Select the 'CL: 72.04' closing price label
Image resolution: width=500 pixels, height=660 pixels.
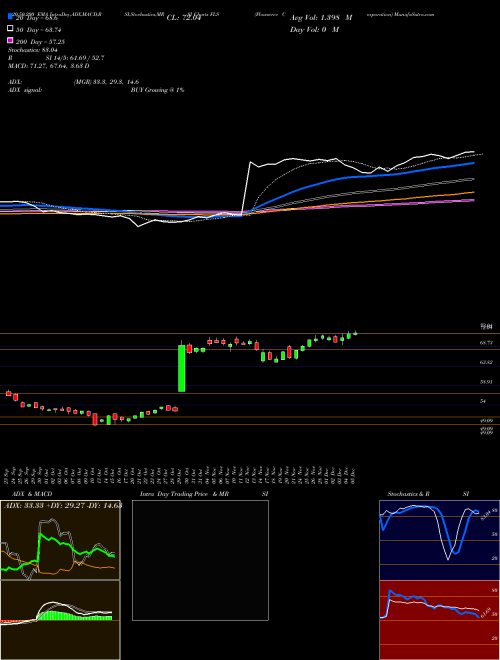tap(184, 18)
